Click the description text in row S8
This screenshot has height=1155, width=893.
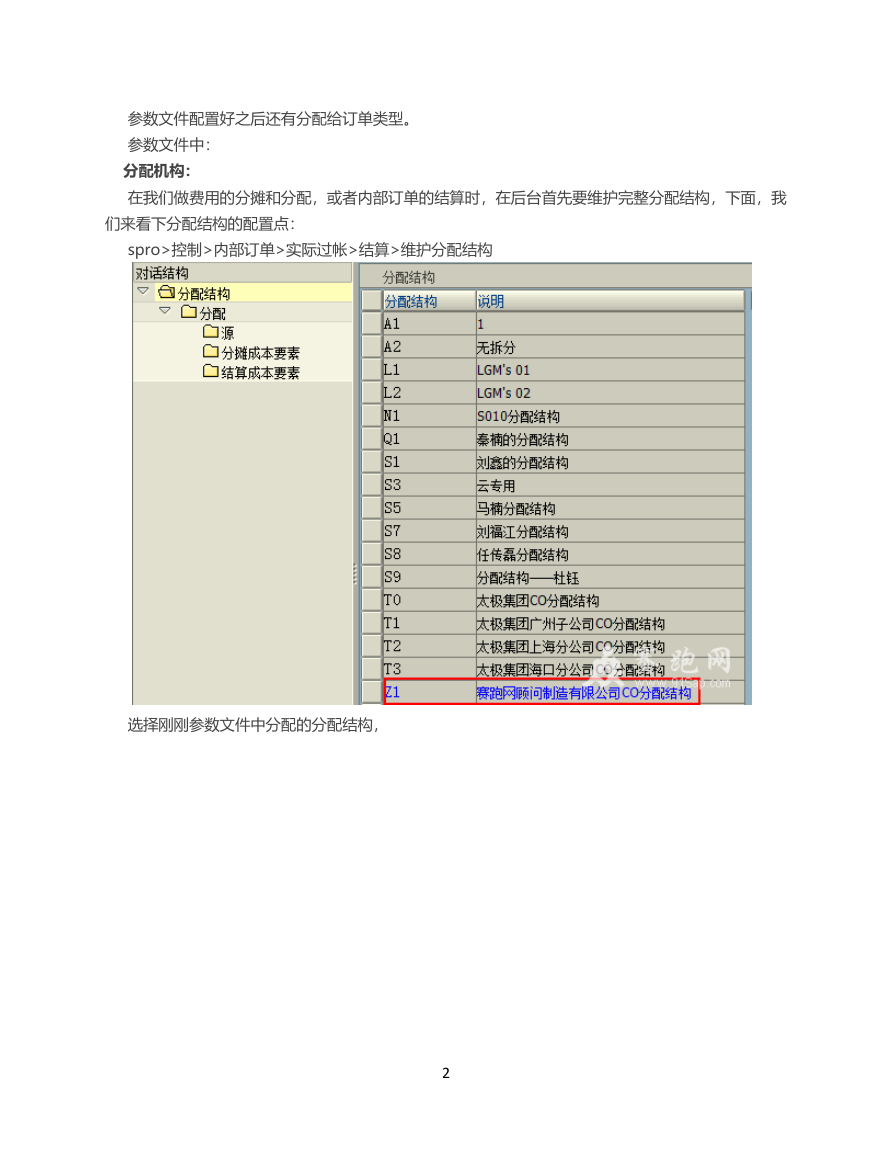tap(523, 555)
